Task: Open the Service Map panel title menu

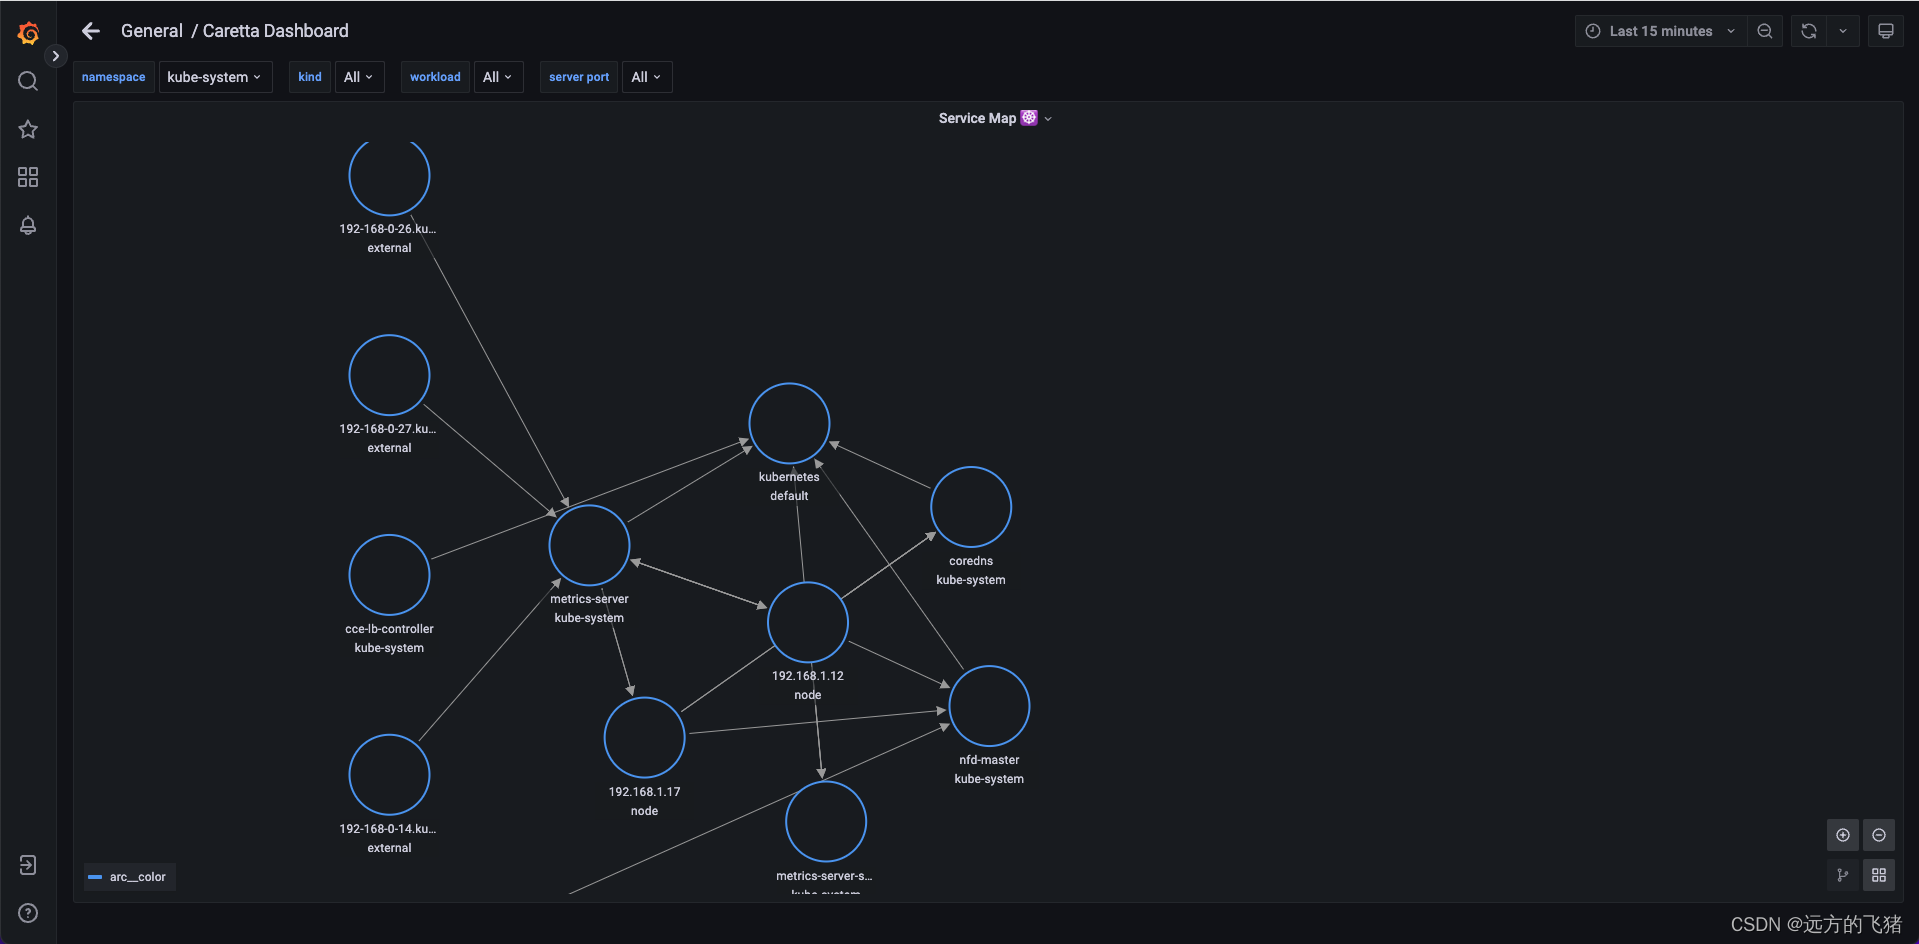Action: click(x=995, y=118)
